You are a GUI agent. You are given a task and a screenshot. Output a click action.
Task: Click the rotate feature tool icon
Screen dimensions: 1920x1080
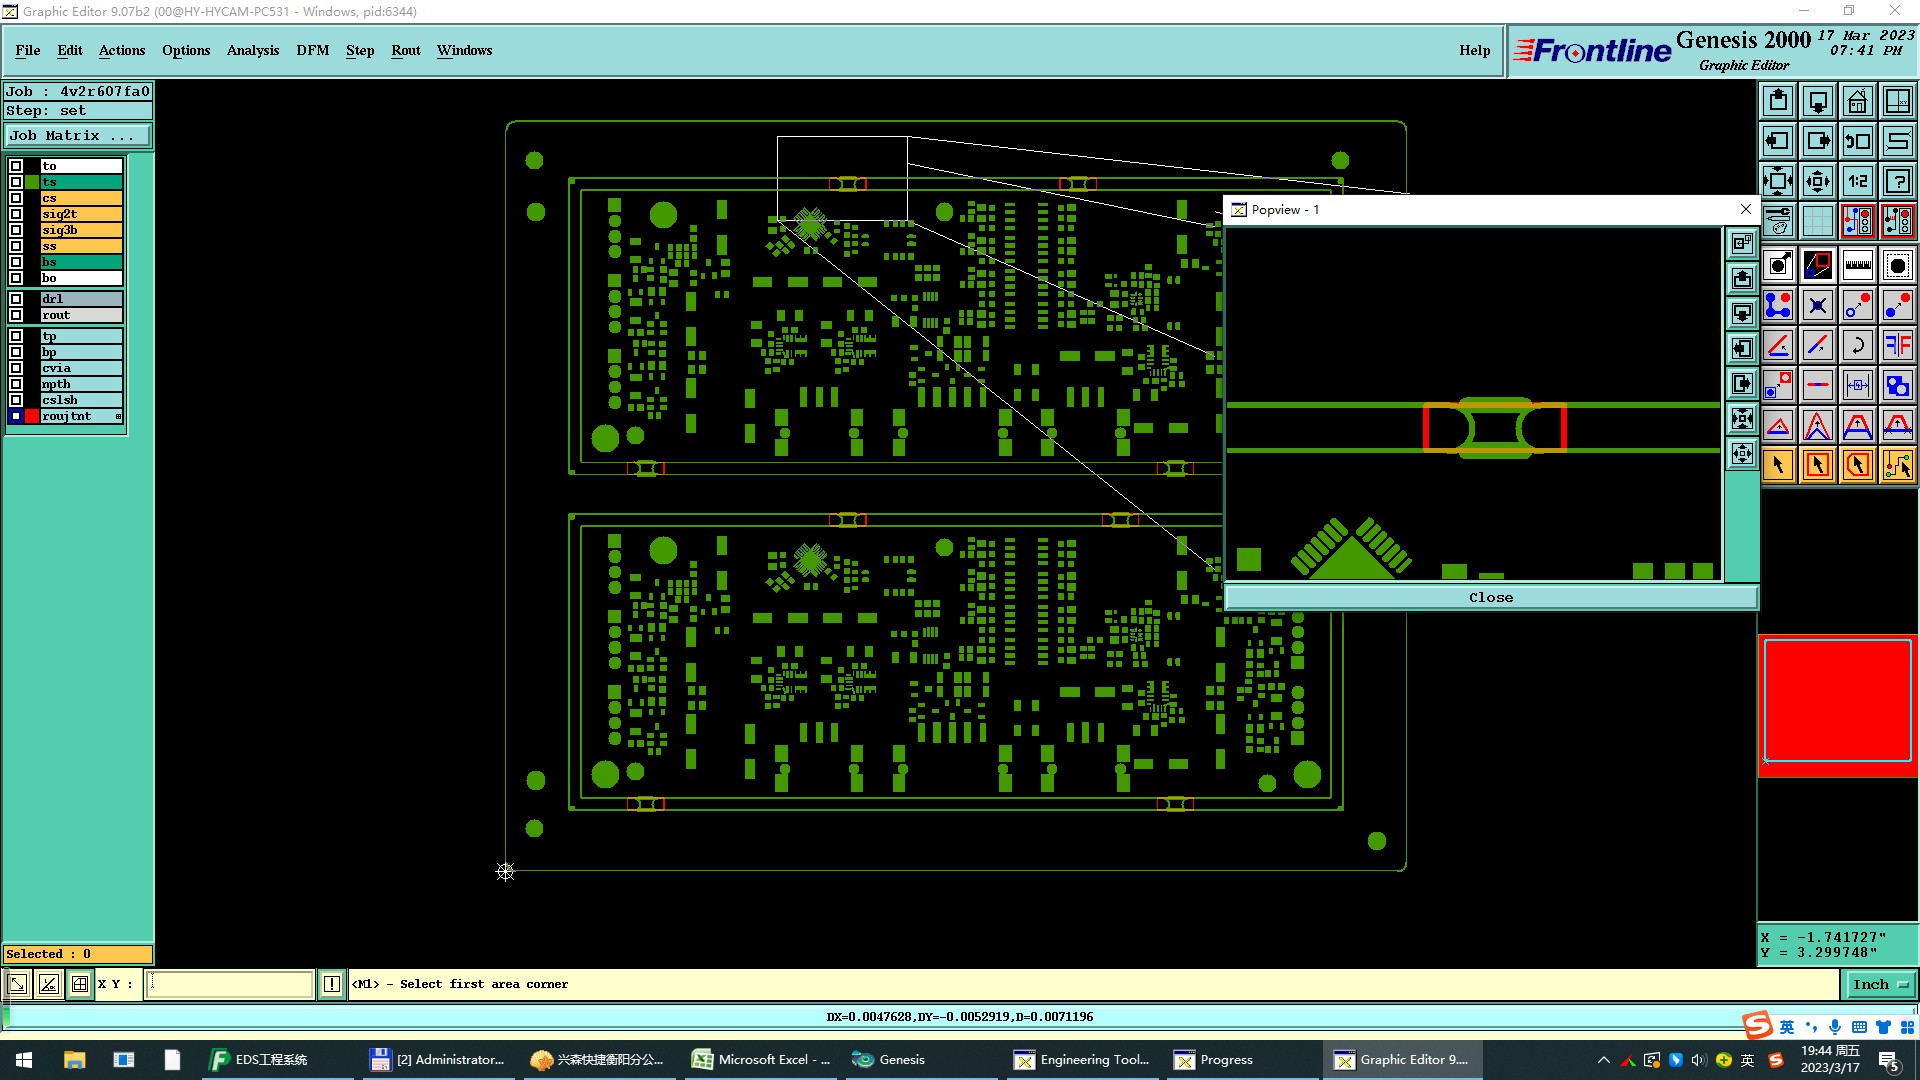point(1857,345)
